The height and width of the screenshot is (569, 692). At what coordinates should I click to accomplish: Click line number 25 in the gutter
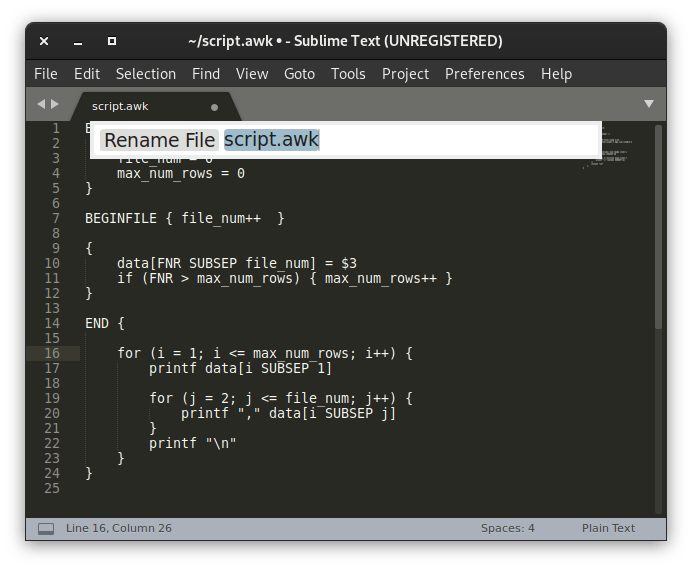(52, 488)
